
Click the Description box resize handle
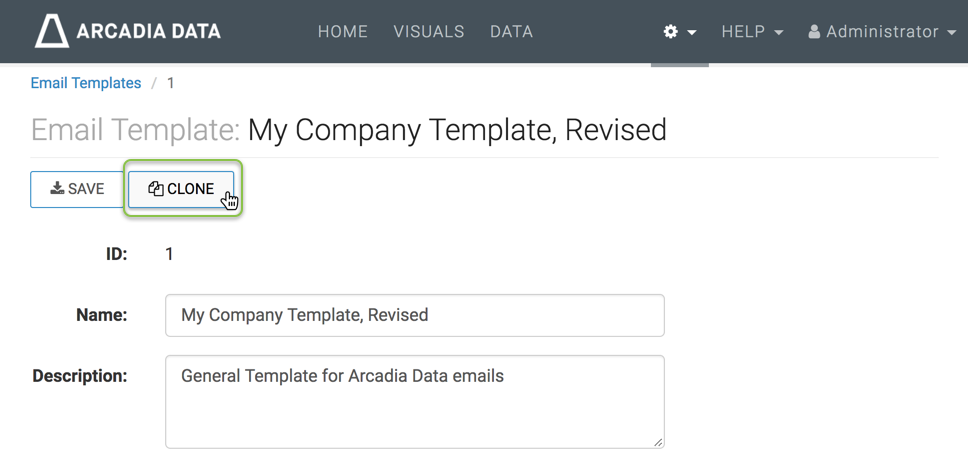(657, 441)
